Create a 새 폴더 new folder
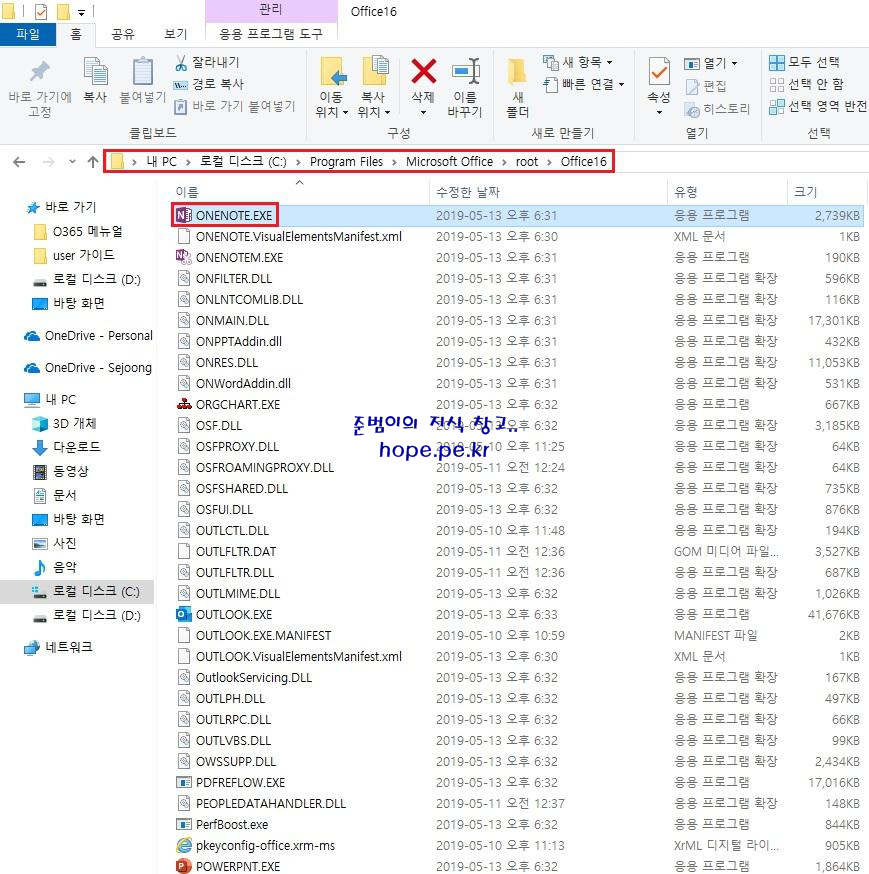The image size is (869, 874). 517,88
